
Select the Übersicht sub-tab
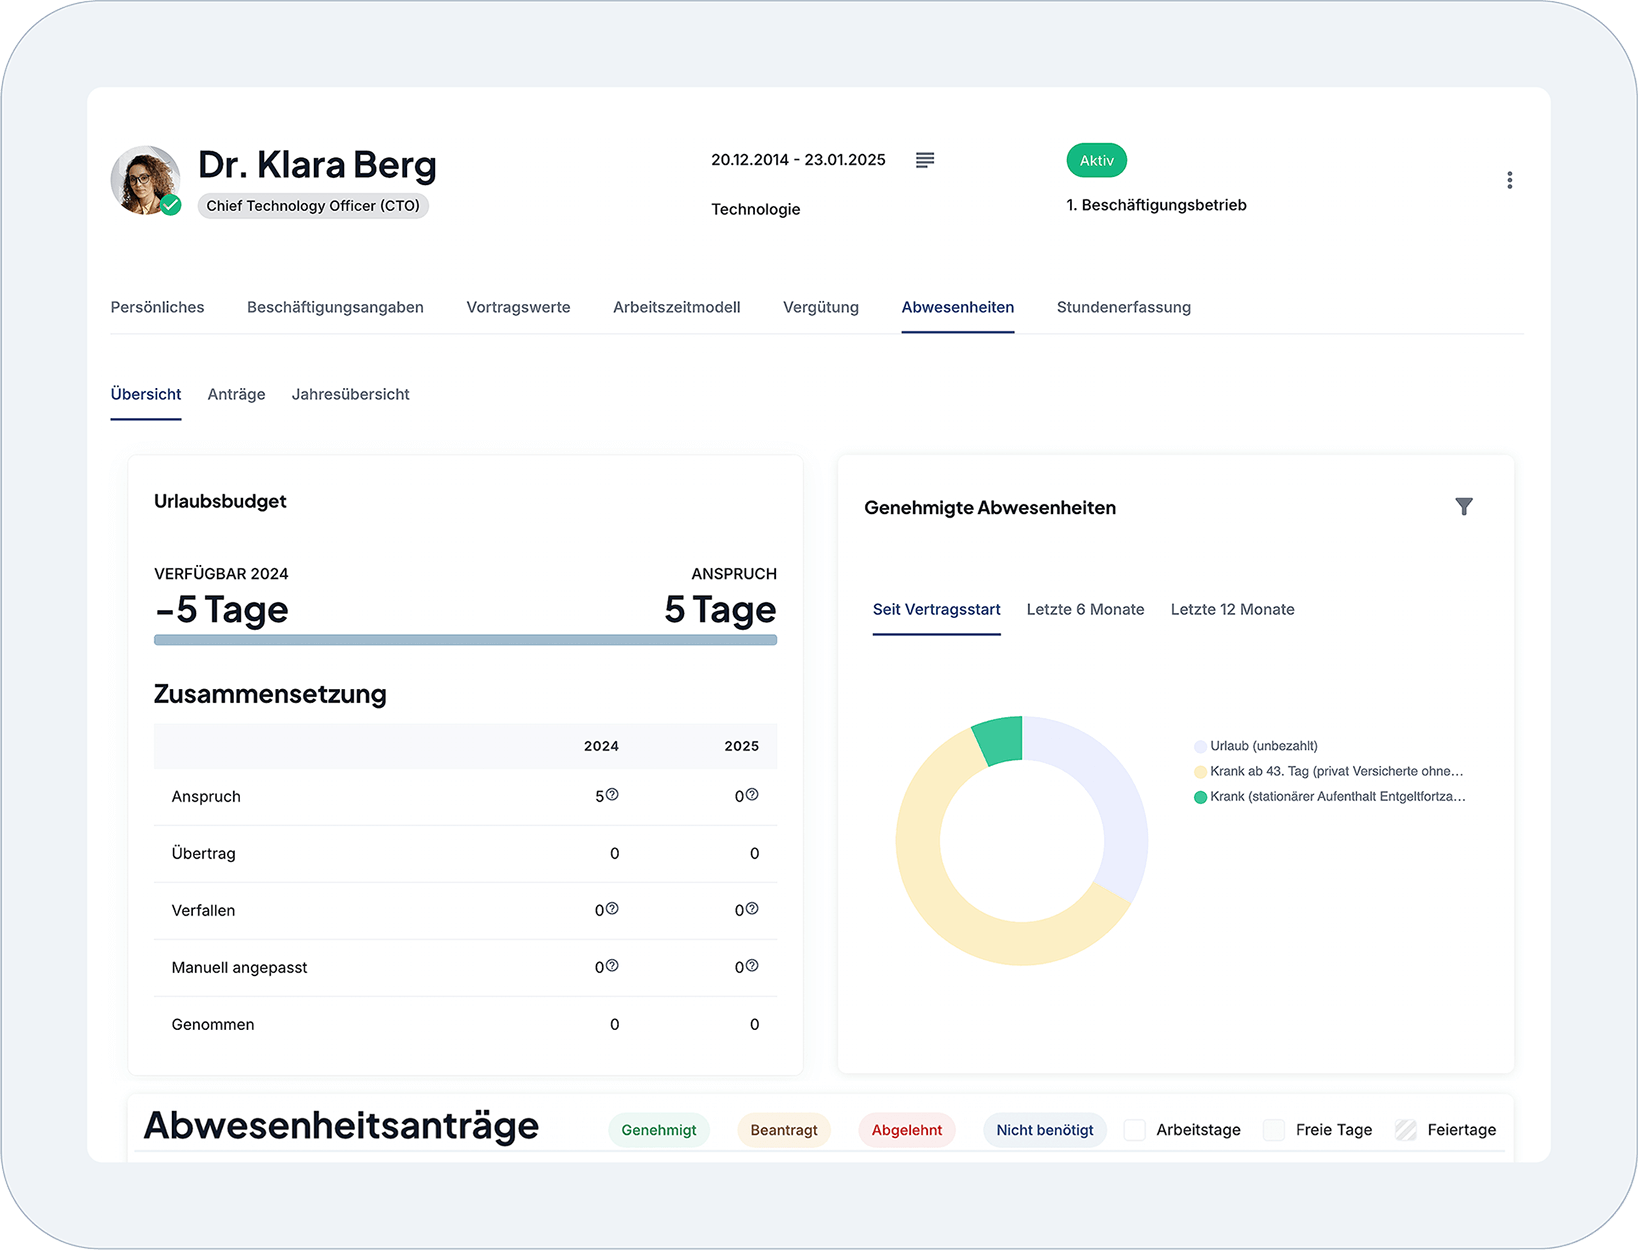(x=146, y=394)
